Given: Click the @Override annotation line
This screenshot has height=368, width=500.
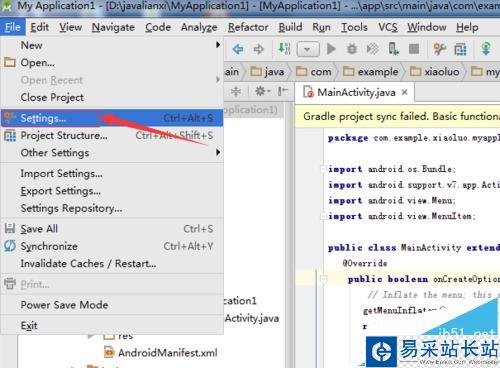Looking at the screenshot, I should tap(365, 263).
